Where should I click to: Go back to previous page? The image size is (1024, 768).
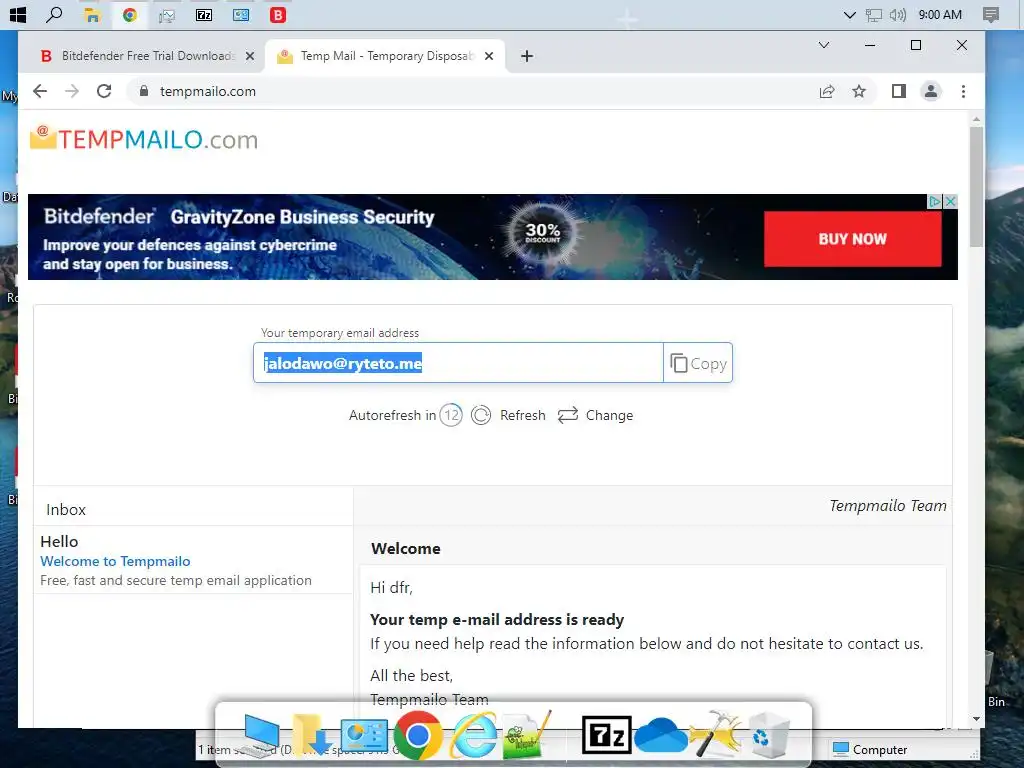coord(40,91)
